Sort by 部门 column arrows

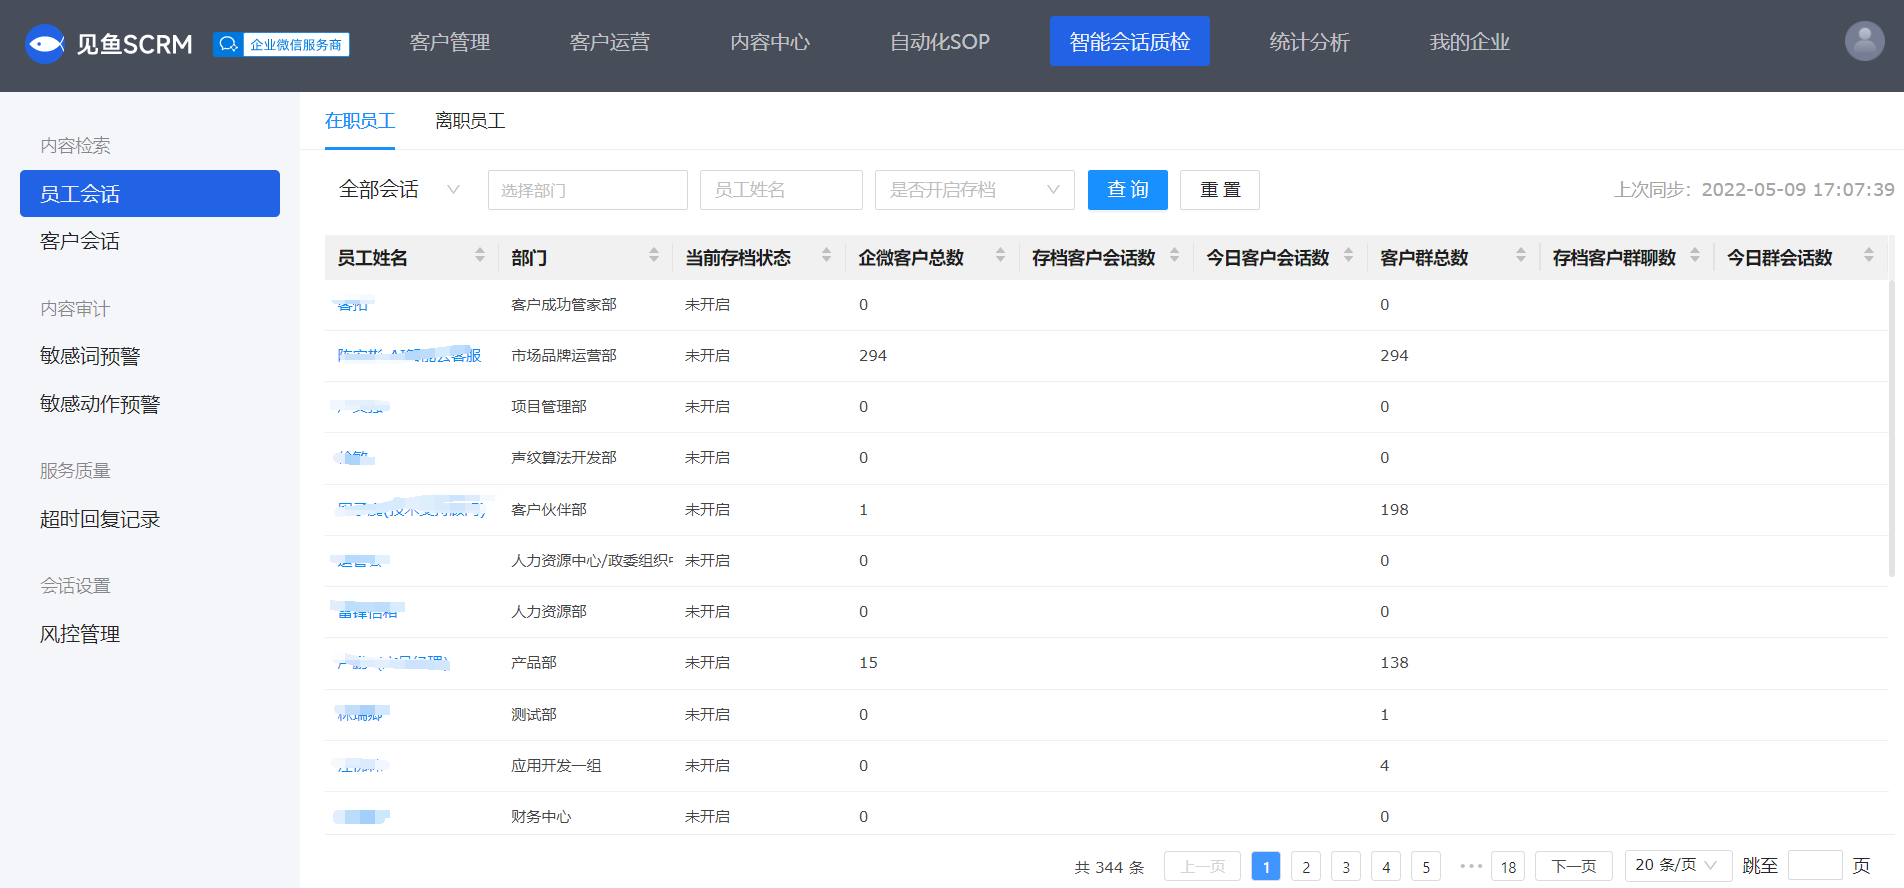(654, 256)
